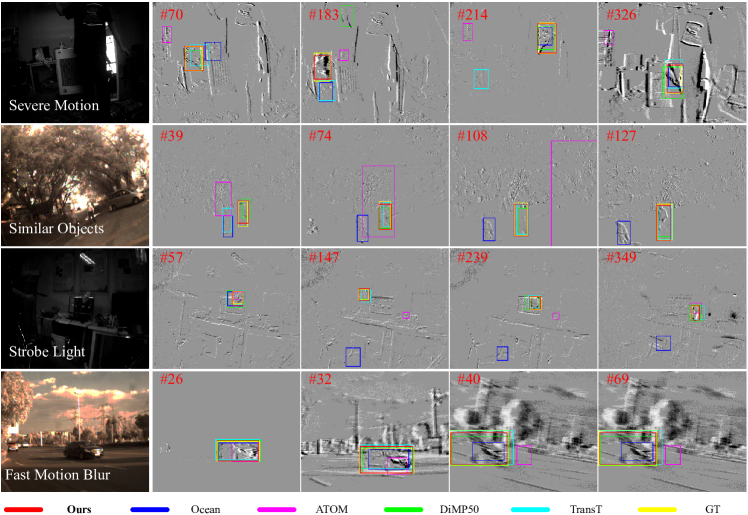Open the Strobe Light scene thumbnail
The width and height of the screenshot is (748, 515).
point(75,309)
